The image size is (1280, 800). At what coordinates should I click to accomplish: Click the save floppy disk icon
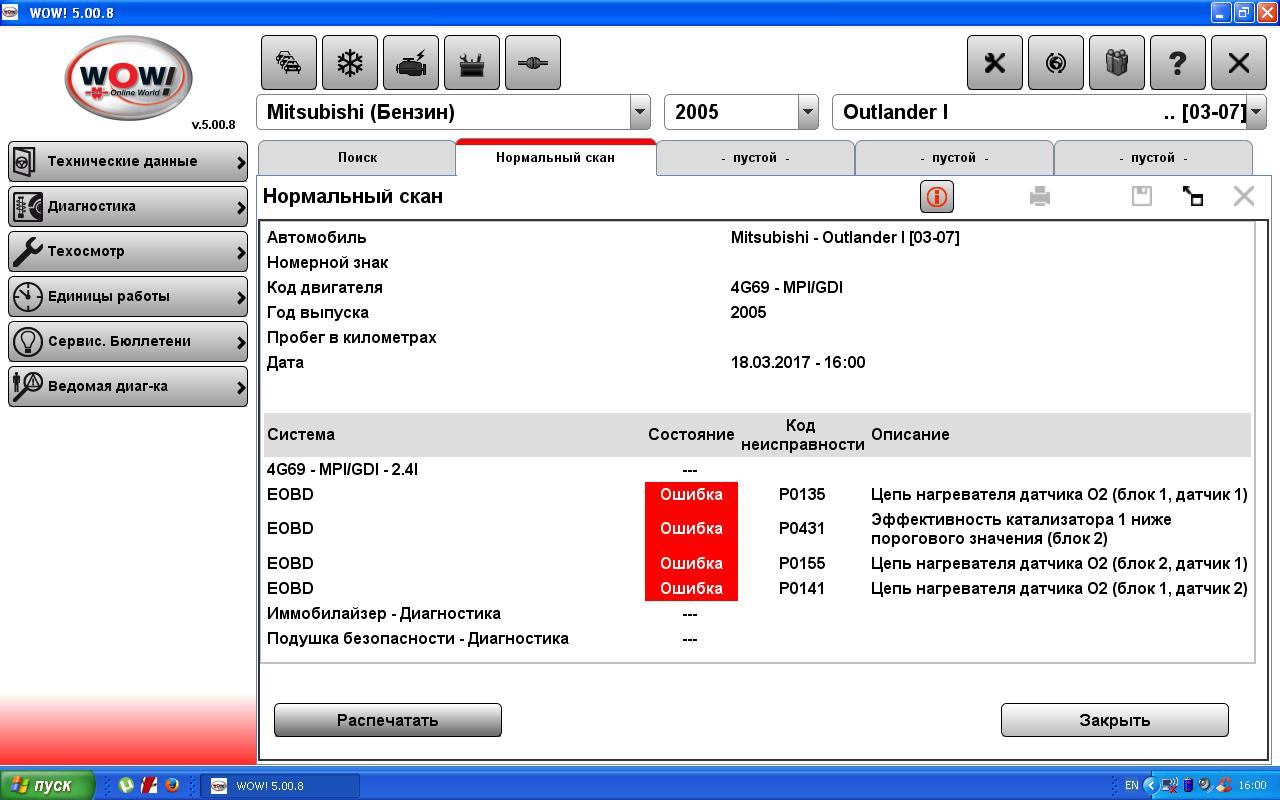pyautogui.click(x=1142, y=196)
